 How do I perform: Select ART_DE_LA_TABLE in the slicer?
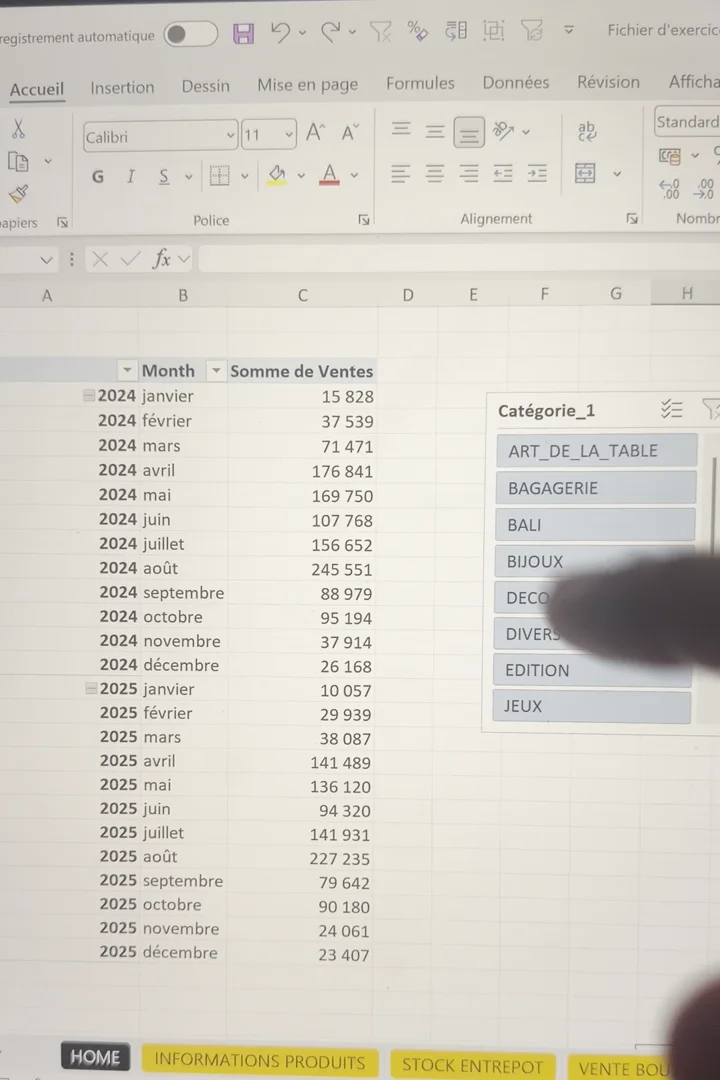[596, 450]
